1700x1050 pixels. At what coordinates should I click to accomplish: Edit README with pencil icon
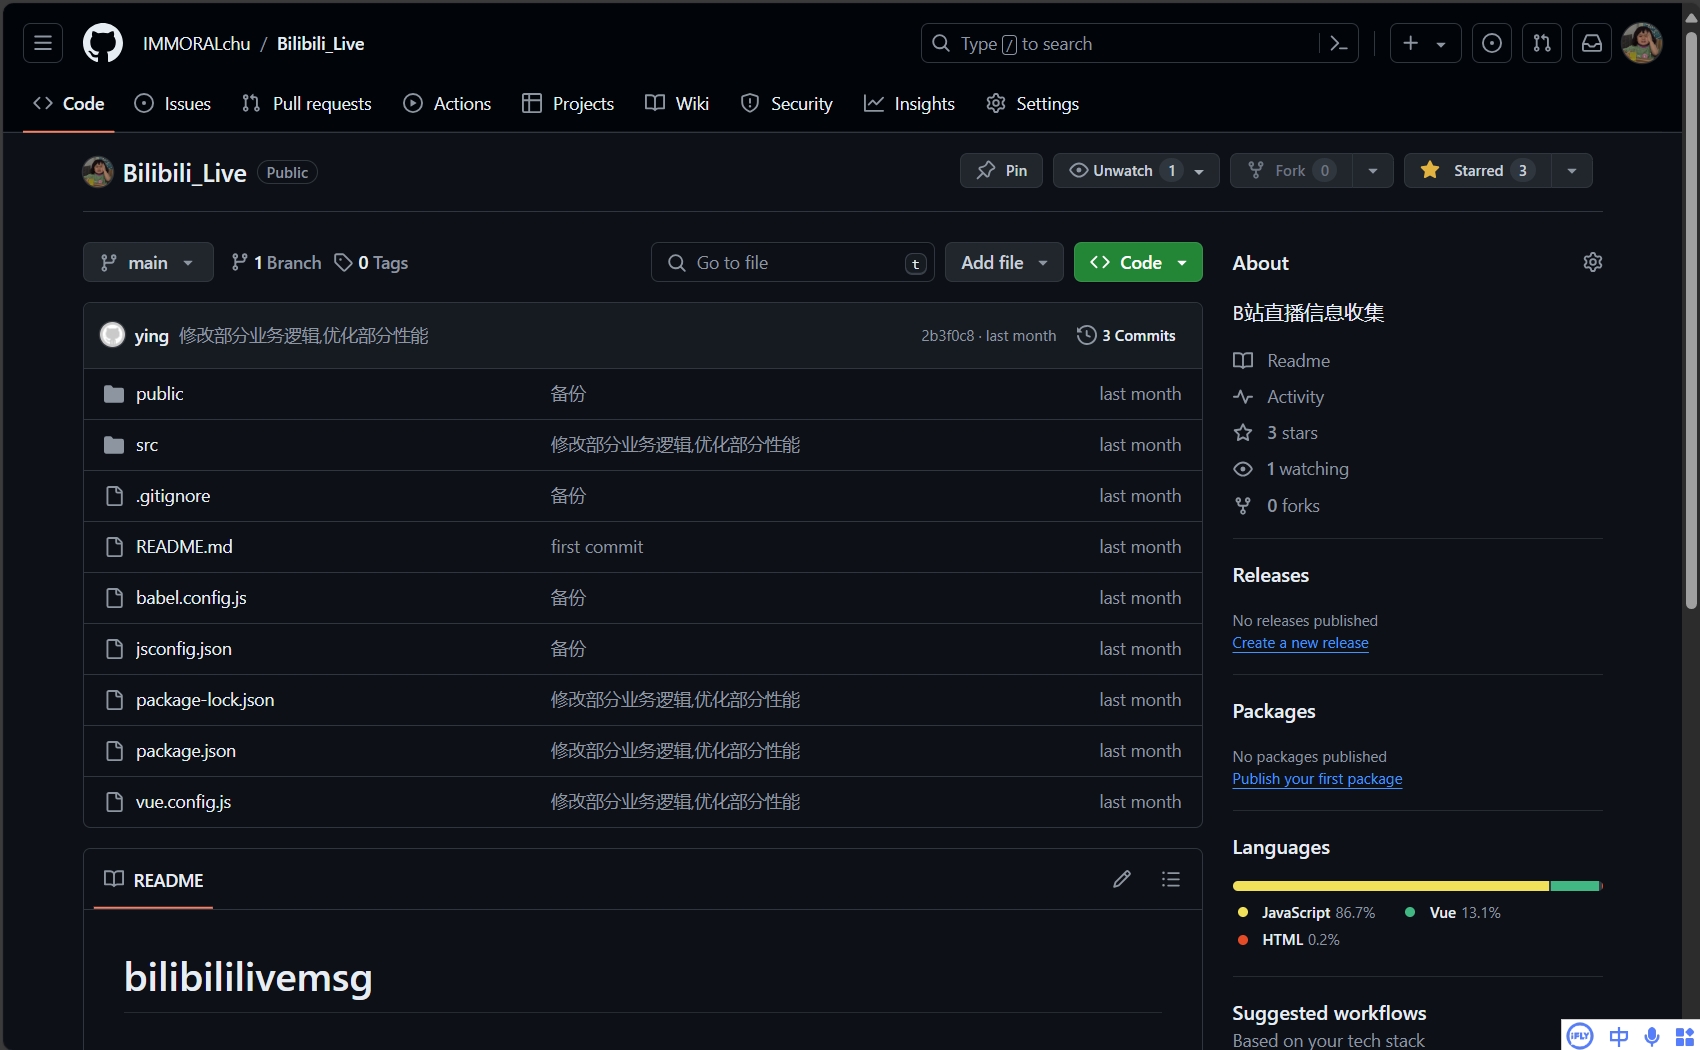pos(1121,879)
